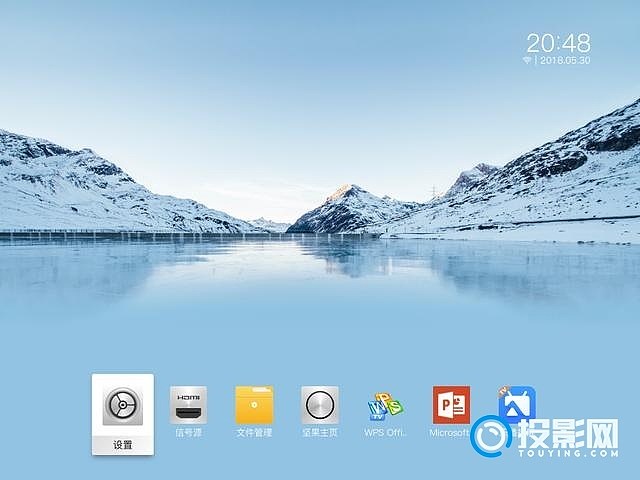640x480 pixels.
Task: Launch the WPS Office app icon
Action: pyautogui.click(x=385, y=405)
